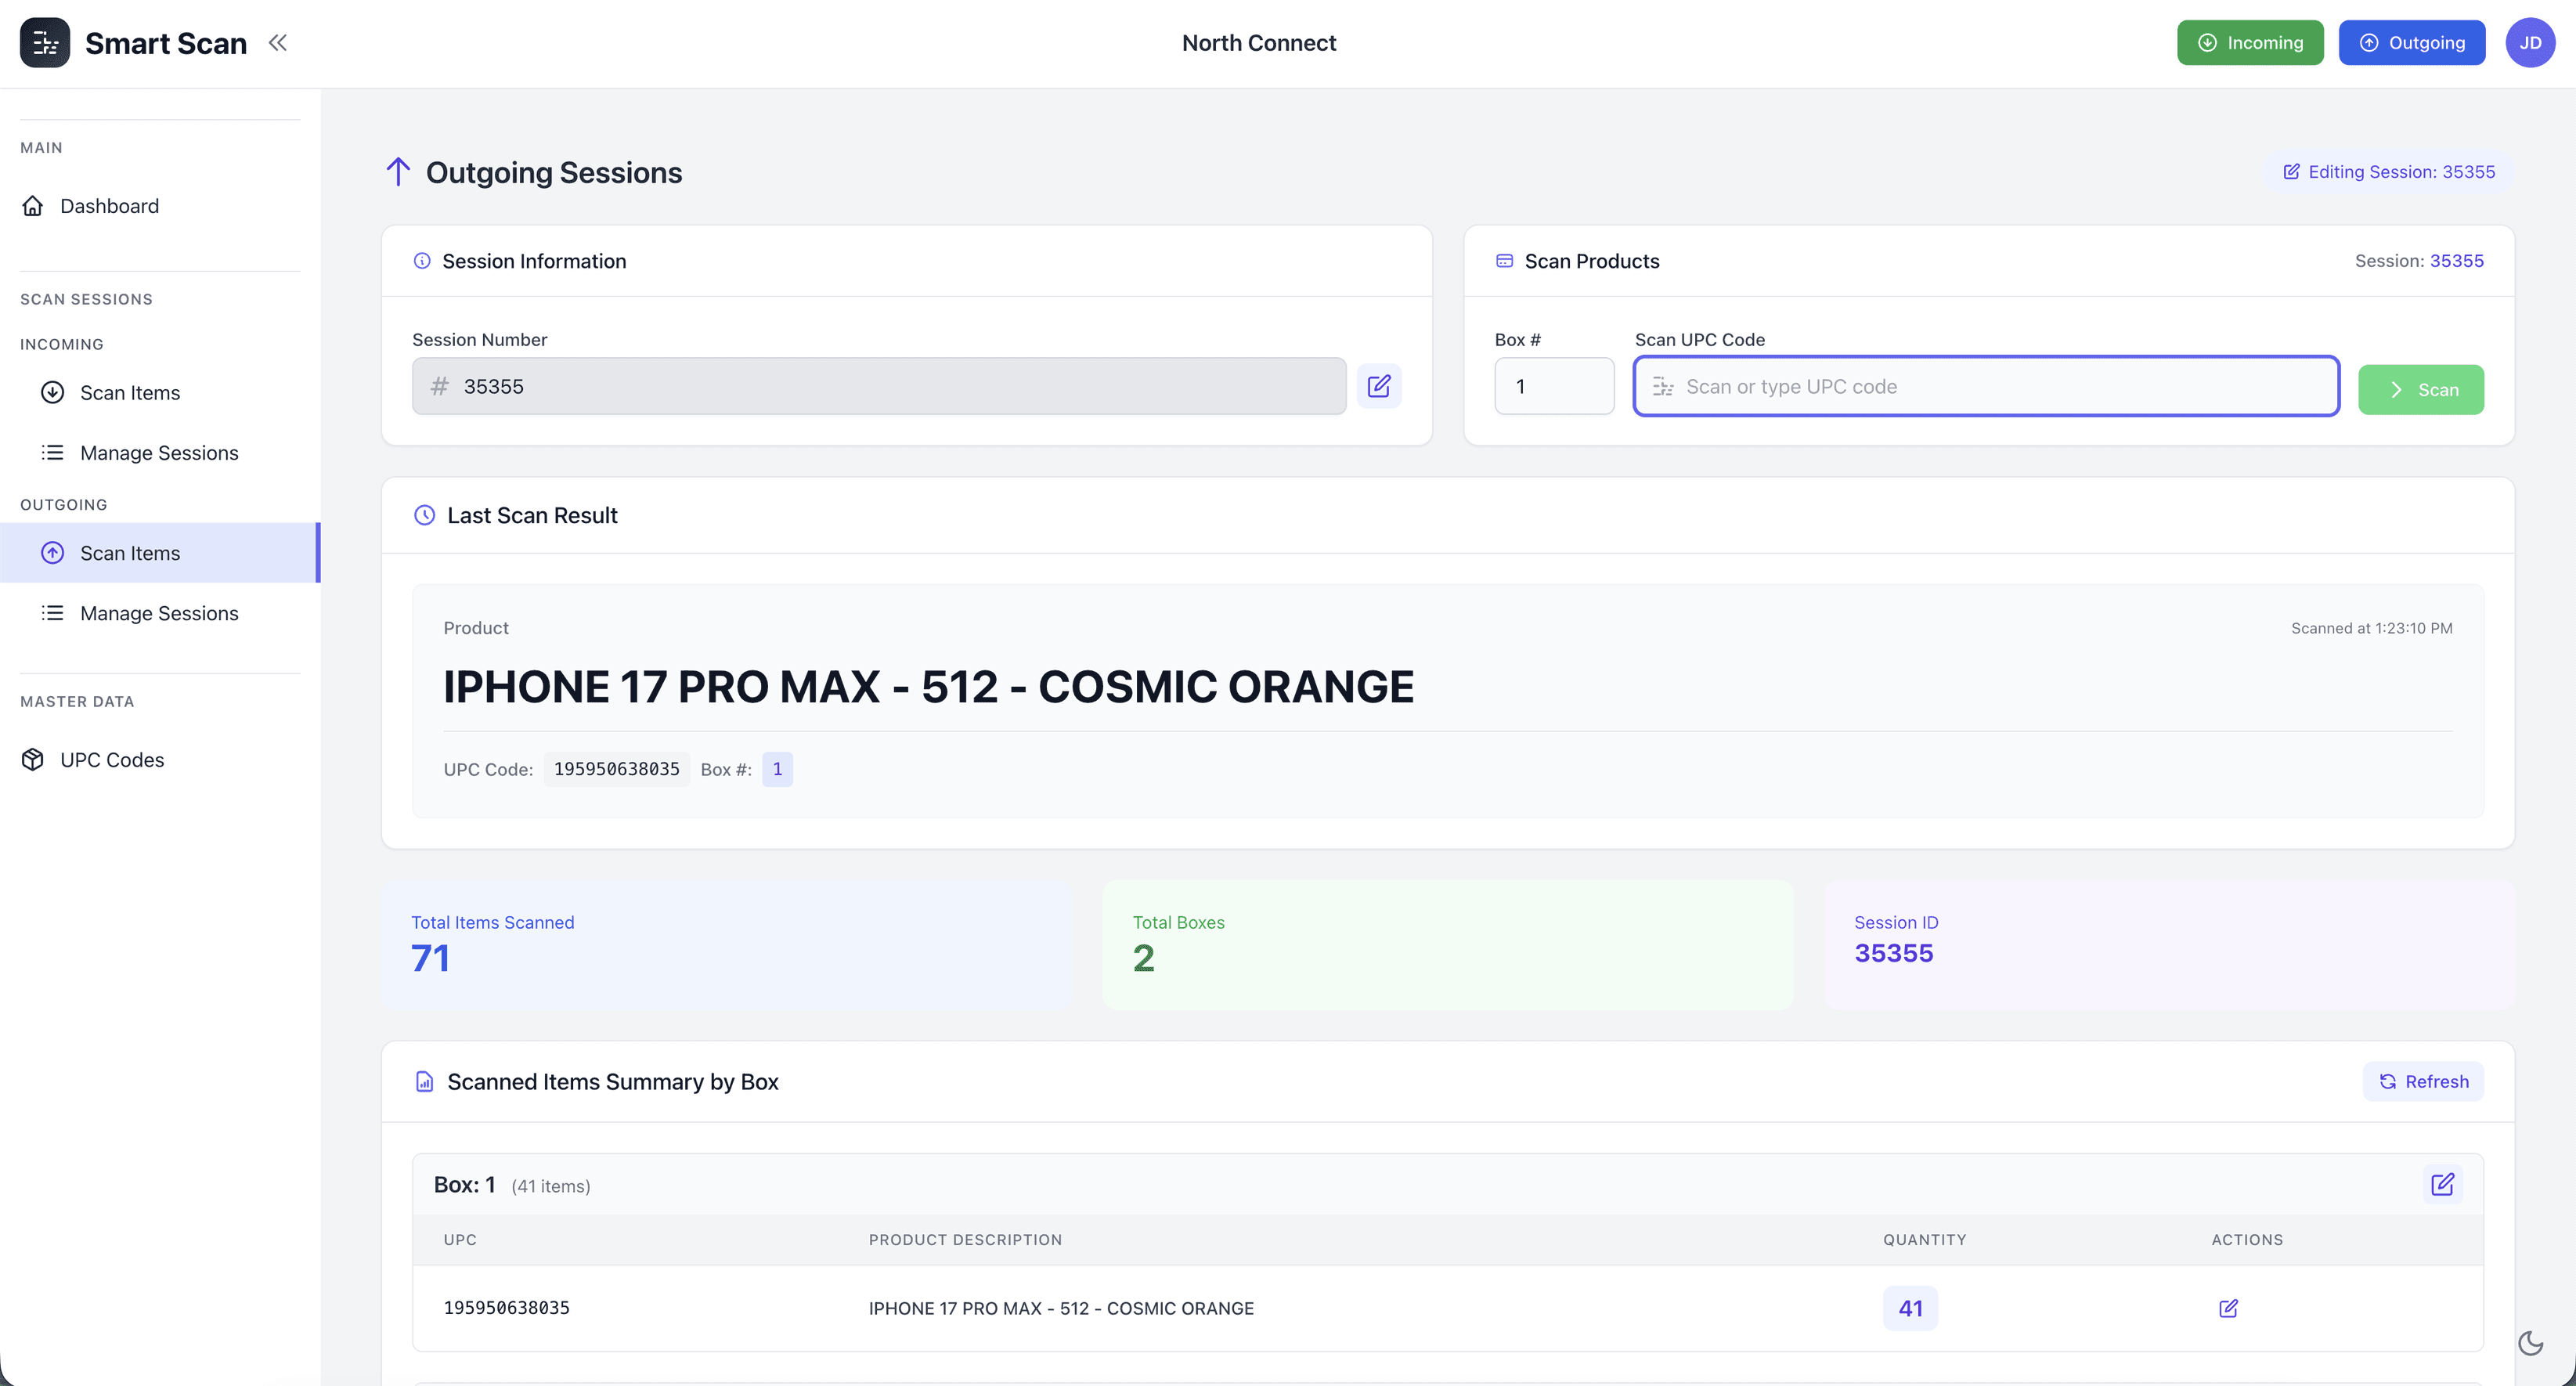Toggle dark mode moon icon
The height and width of the screenshot is (1386, 2576).
(x=2530, y=1342)
